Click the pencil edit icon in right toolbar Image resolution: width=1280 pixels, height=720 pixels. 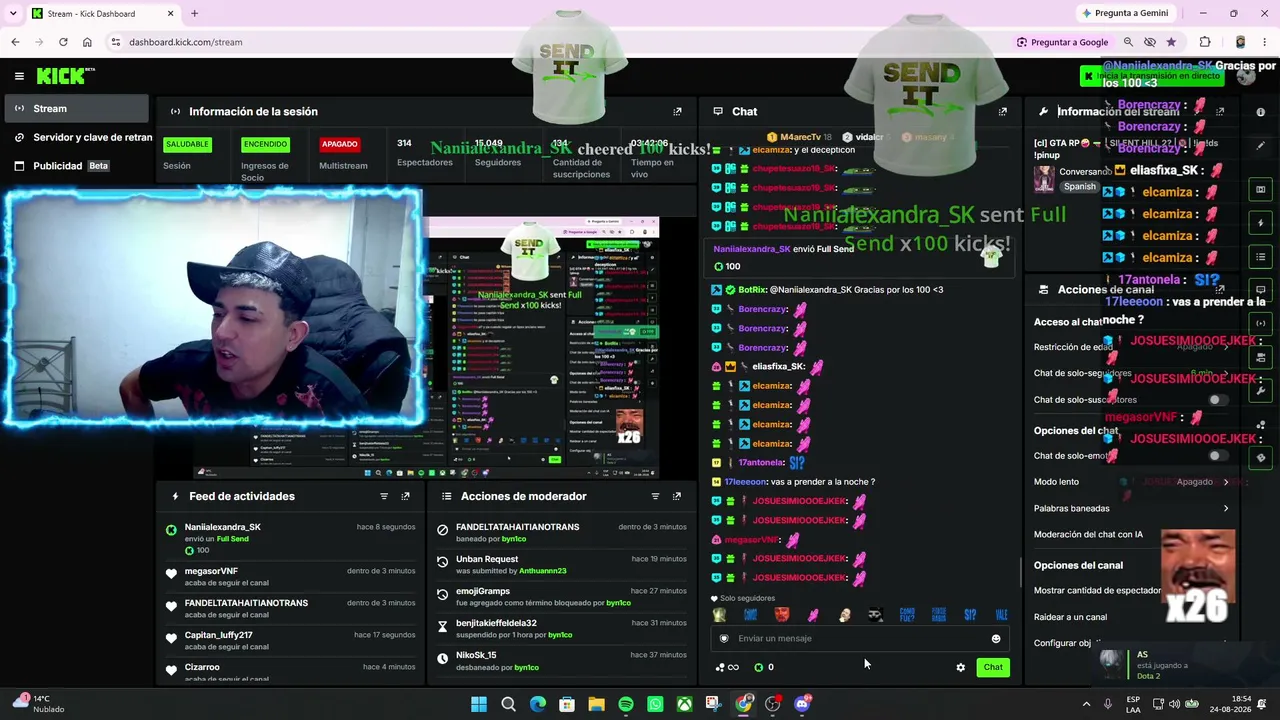pyautogui.click(x=1260, y=146)
